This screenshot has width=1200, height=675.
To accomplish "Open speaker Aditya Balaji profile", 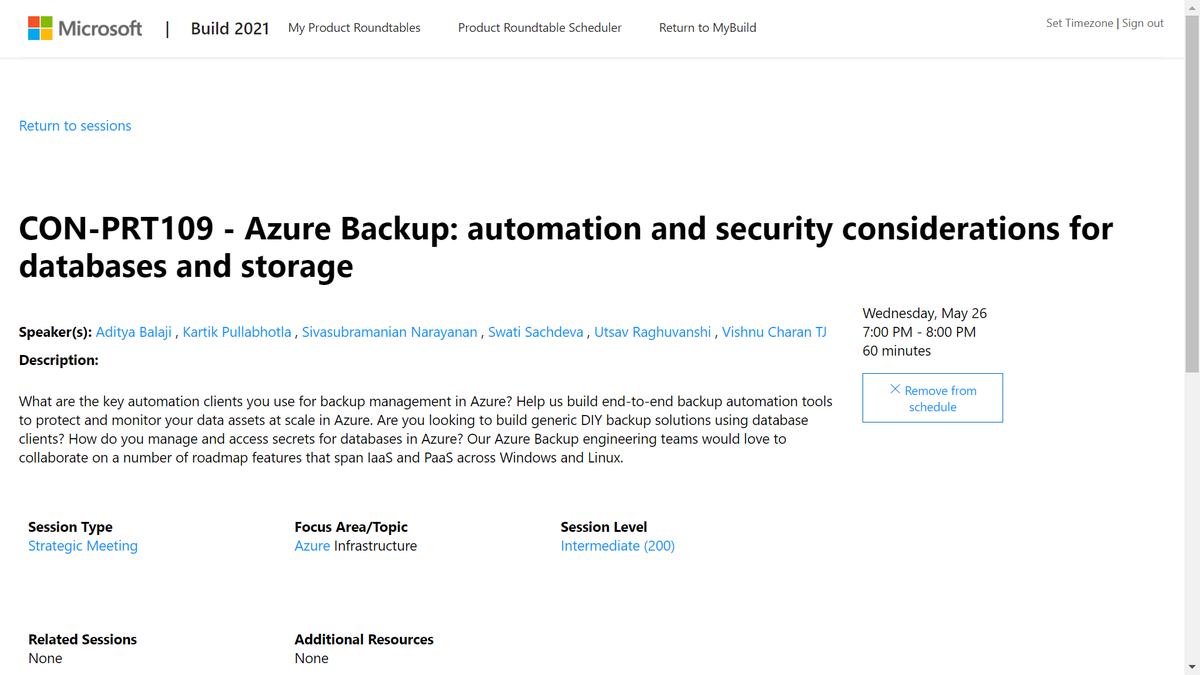I will (134, 332).
